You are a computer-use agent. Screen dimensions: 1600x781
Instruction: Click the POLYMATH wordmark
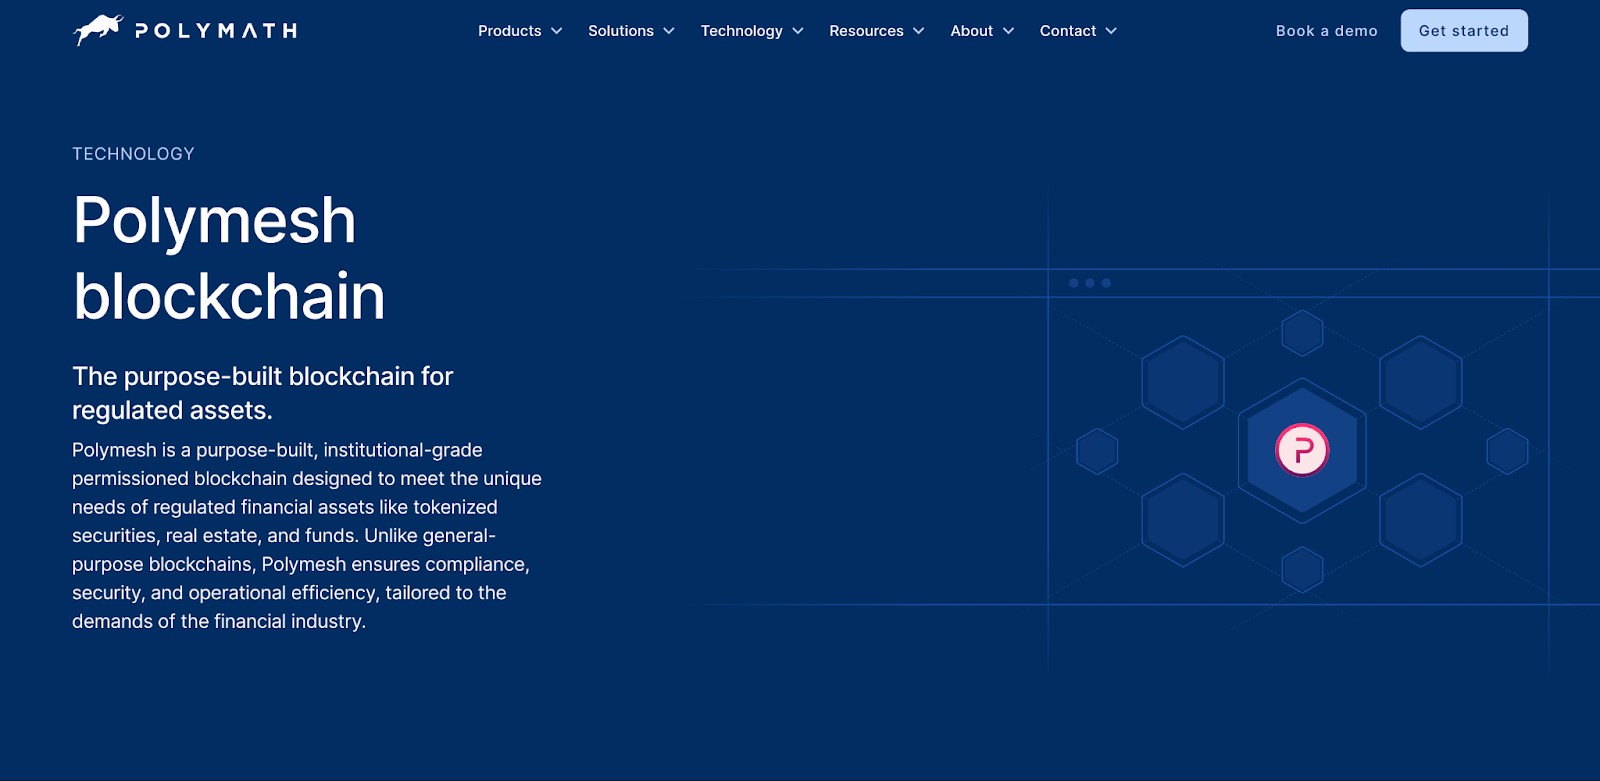pos(216,31)
